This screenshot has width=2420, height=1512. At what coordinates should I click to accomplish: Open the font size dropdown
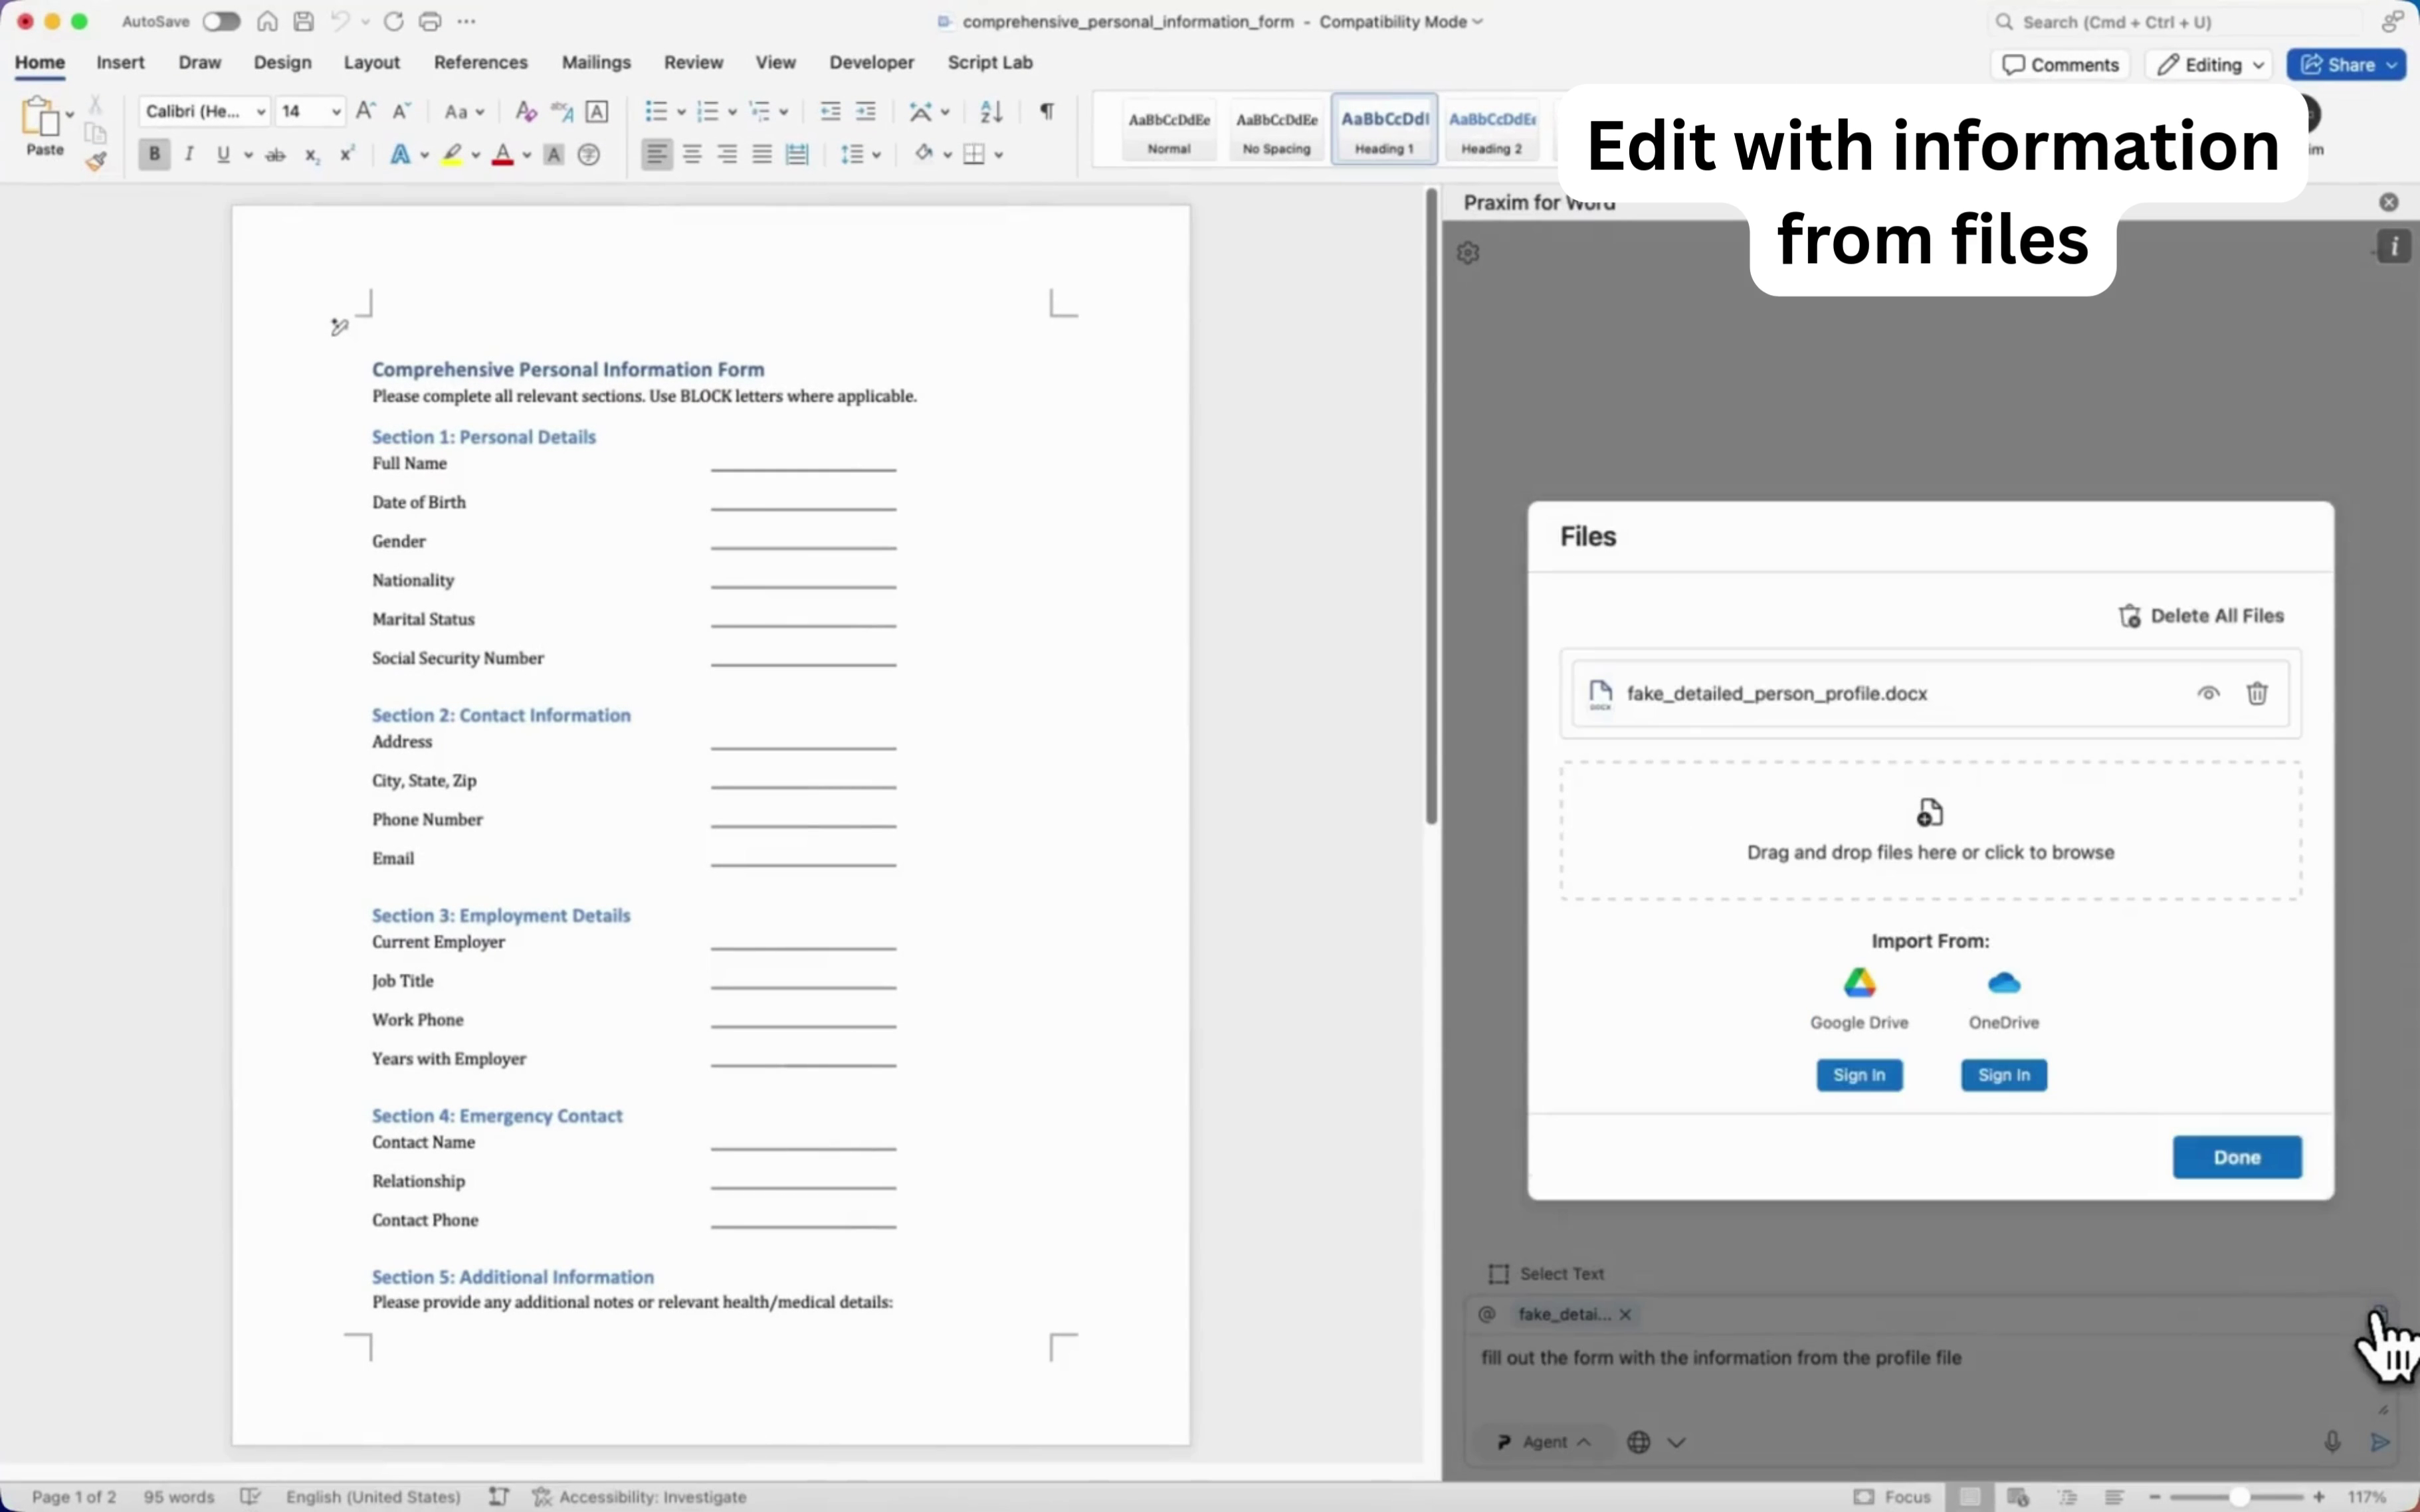tap(336, 112)
